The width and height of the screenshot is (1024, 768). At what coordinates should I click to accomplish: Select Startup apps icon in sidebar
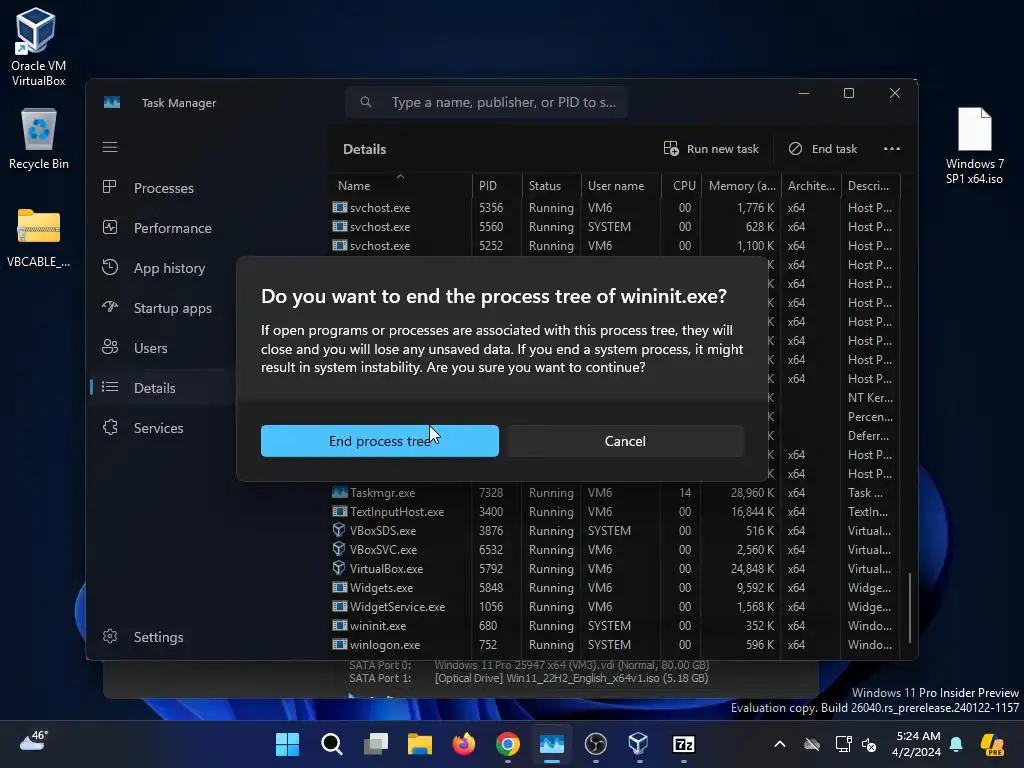(x=110, y=307)
